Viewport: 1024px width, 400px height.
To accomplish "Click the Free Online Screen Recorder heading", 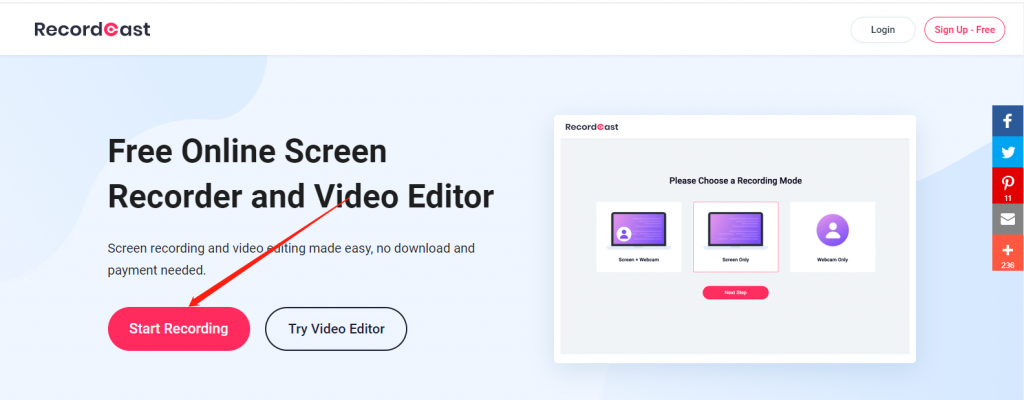I will tap(300, 175).
